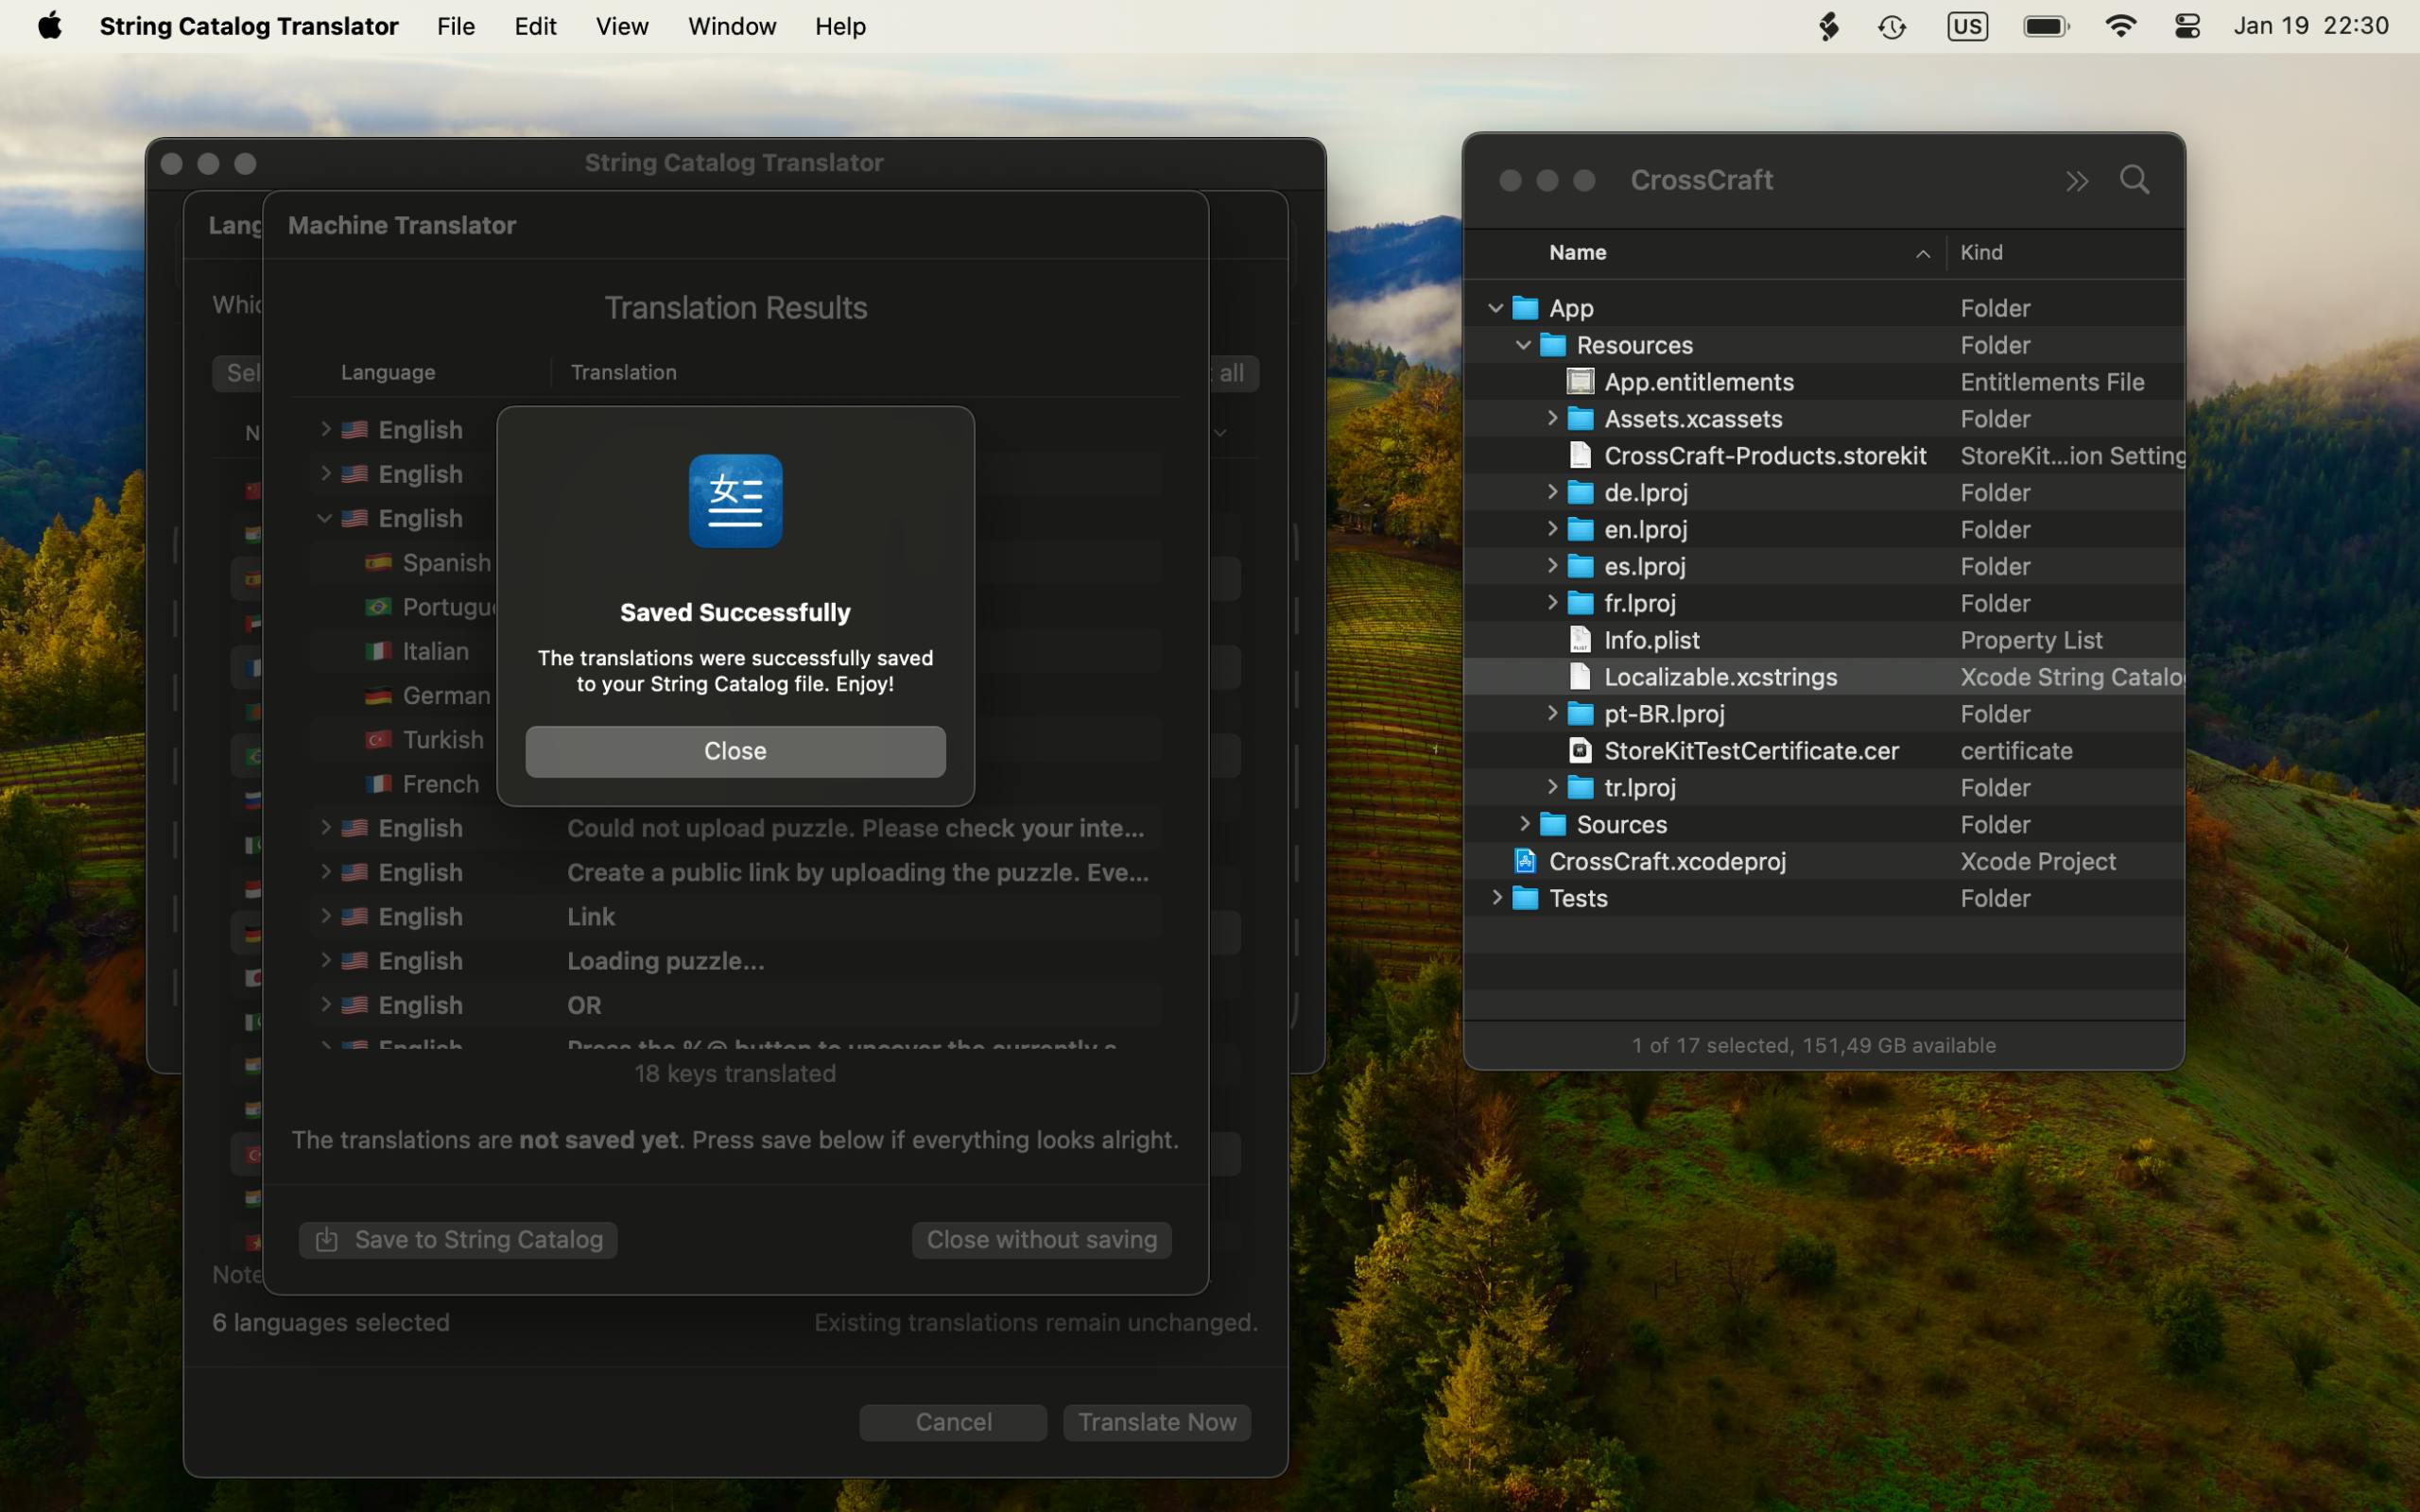Expand the pt-BR.lproj folder
This screenshot has width=2420, height=1512.
tap(1551, 713)
